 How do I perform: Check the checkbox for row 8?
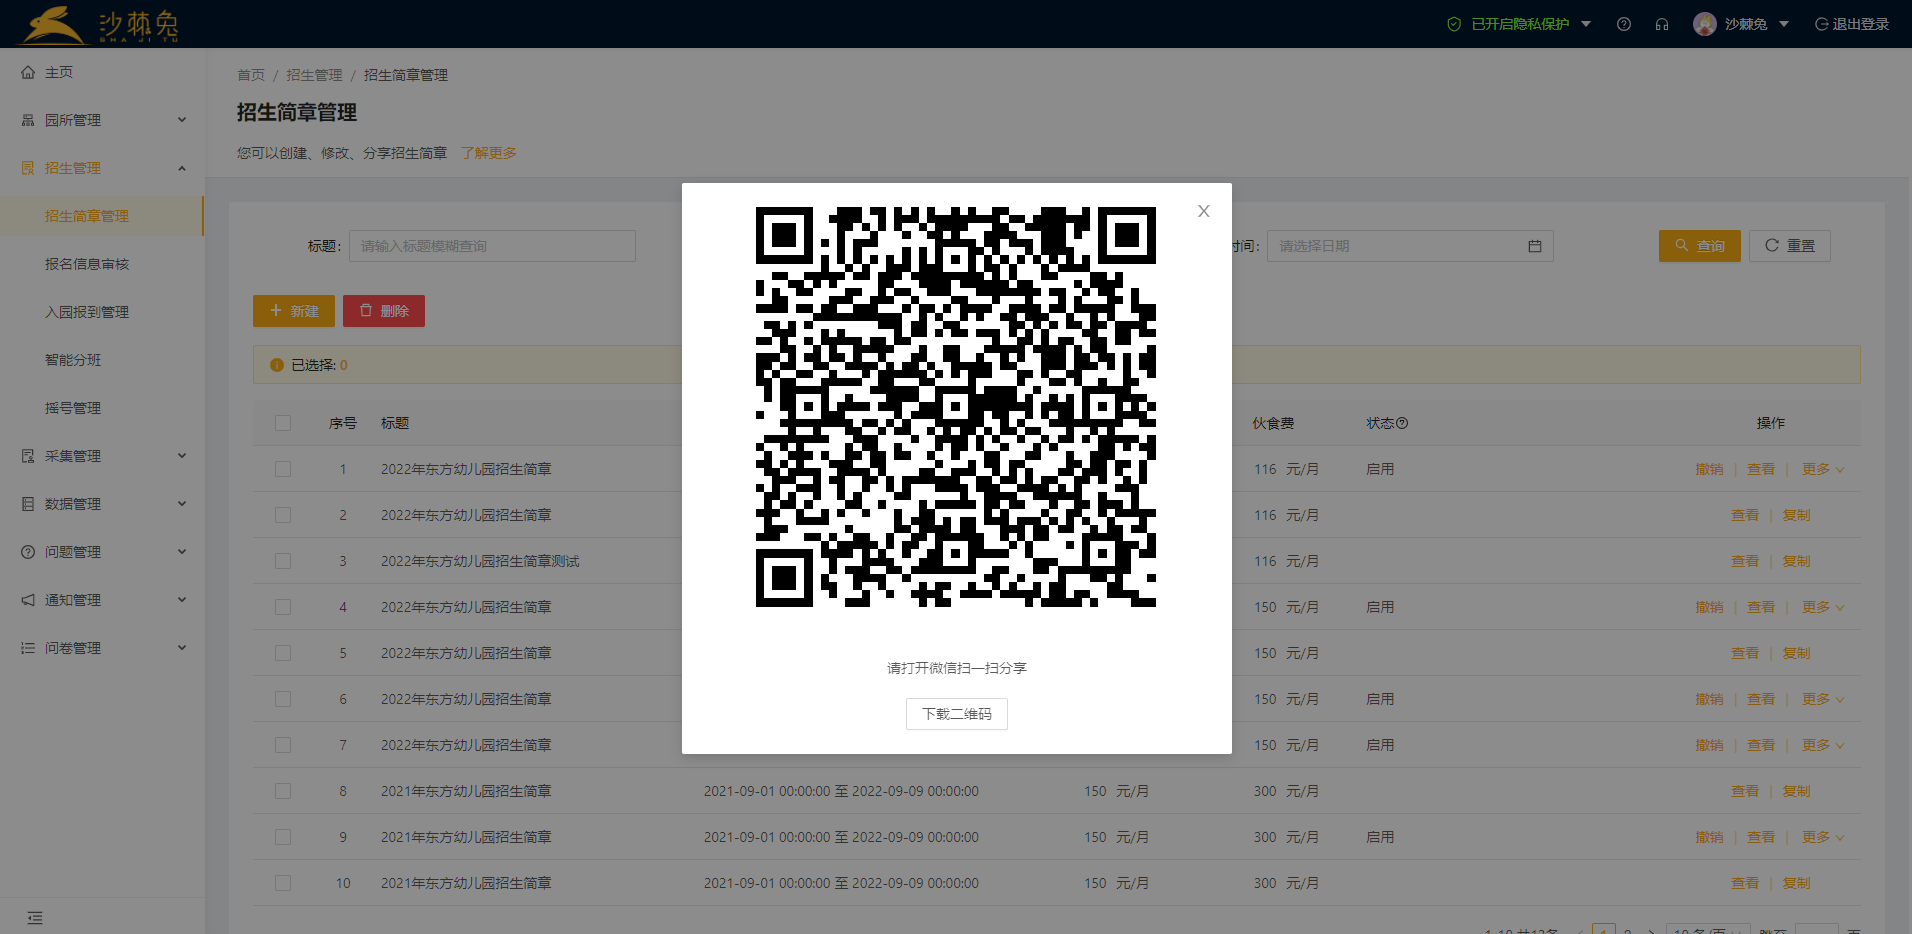(283, 791)
